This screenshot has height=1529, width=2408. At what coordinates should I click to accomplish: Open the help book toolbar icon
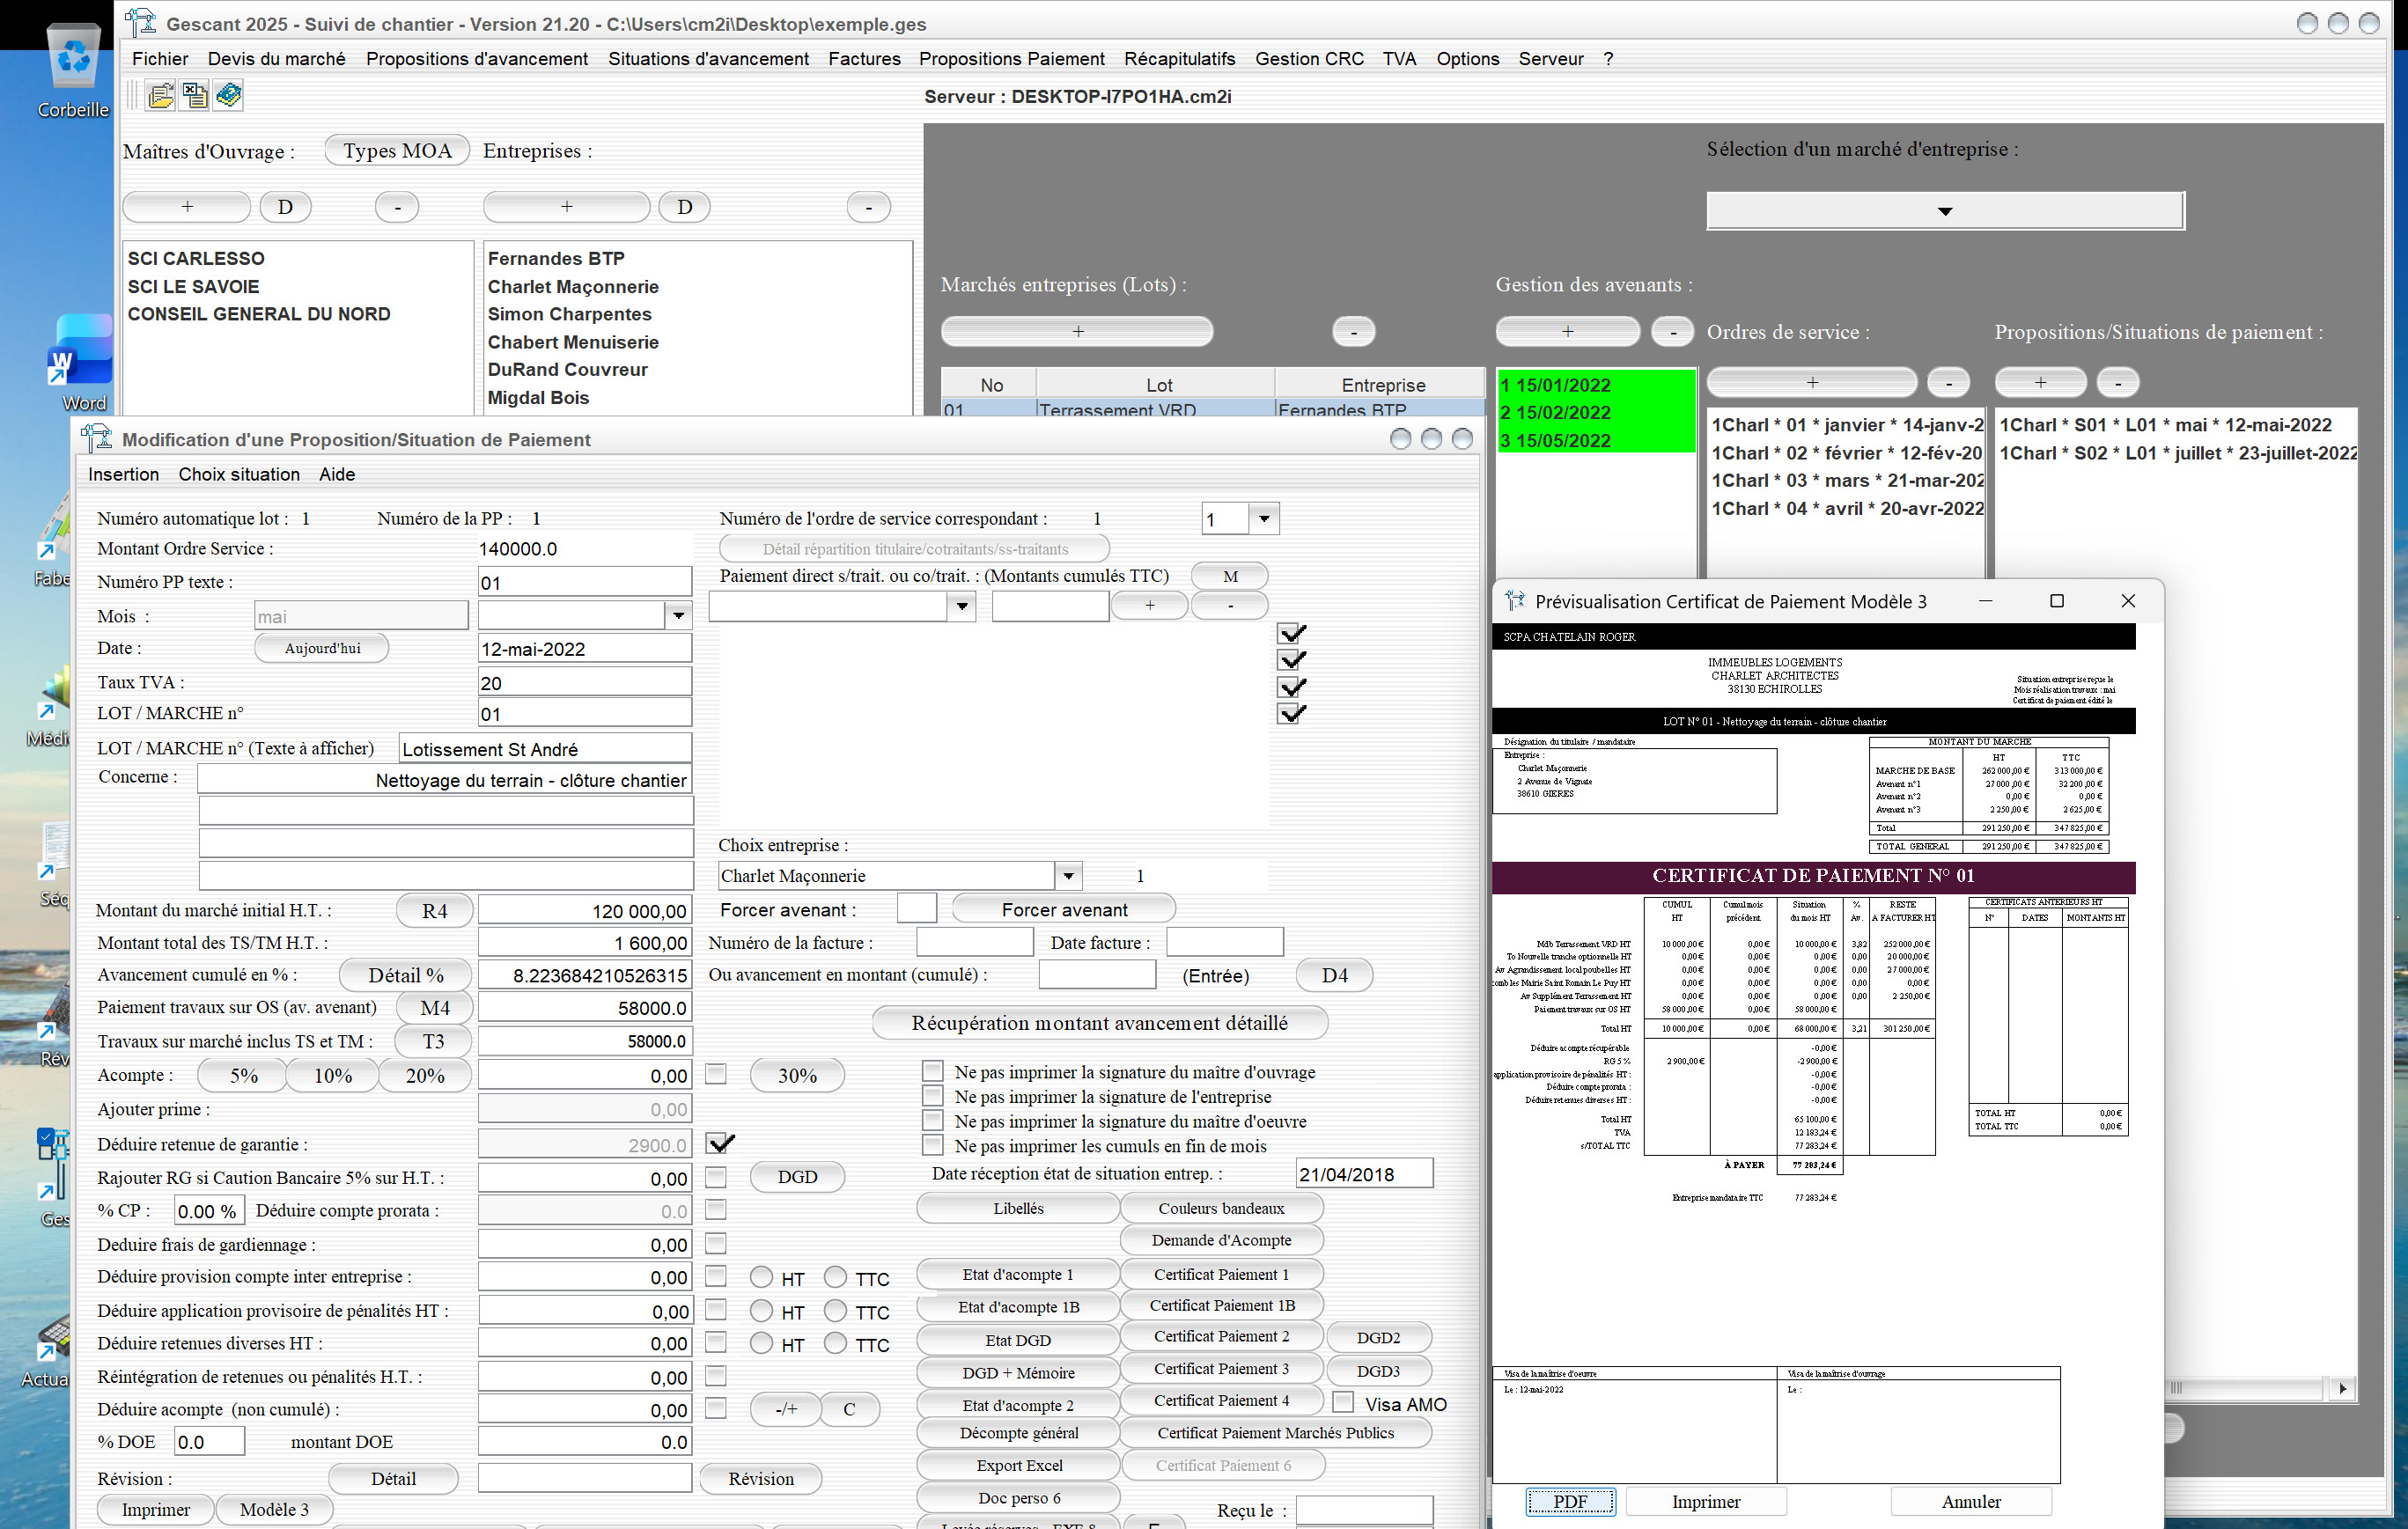(228, 96)
